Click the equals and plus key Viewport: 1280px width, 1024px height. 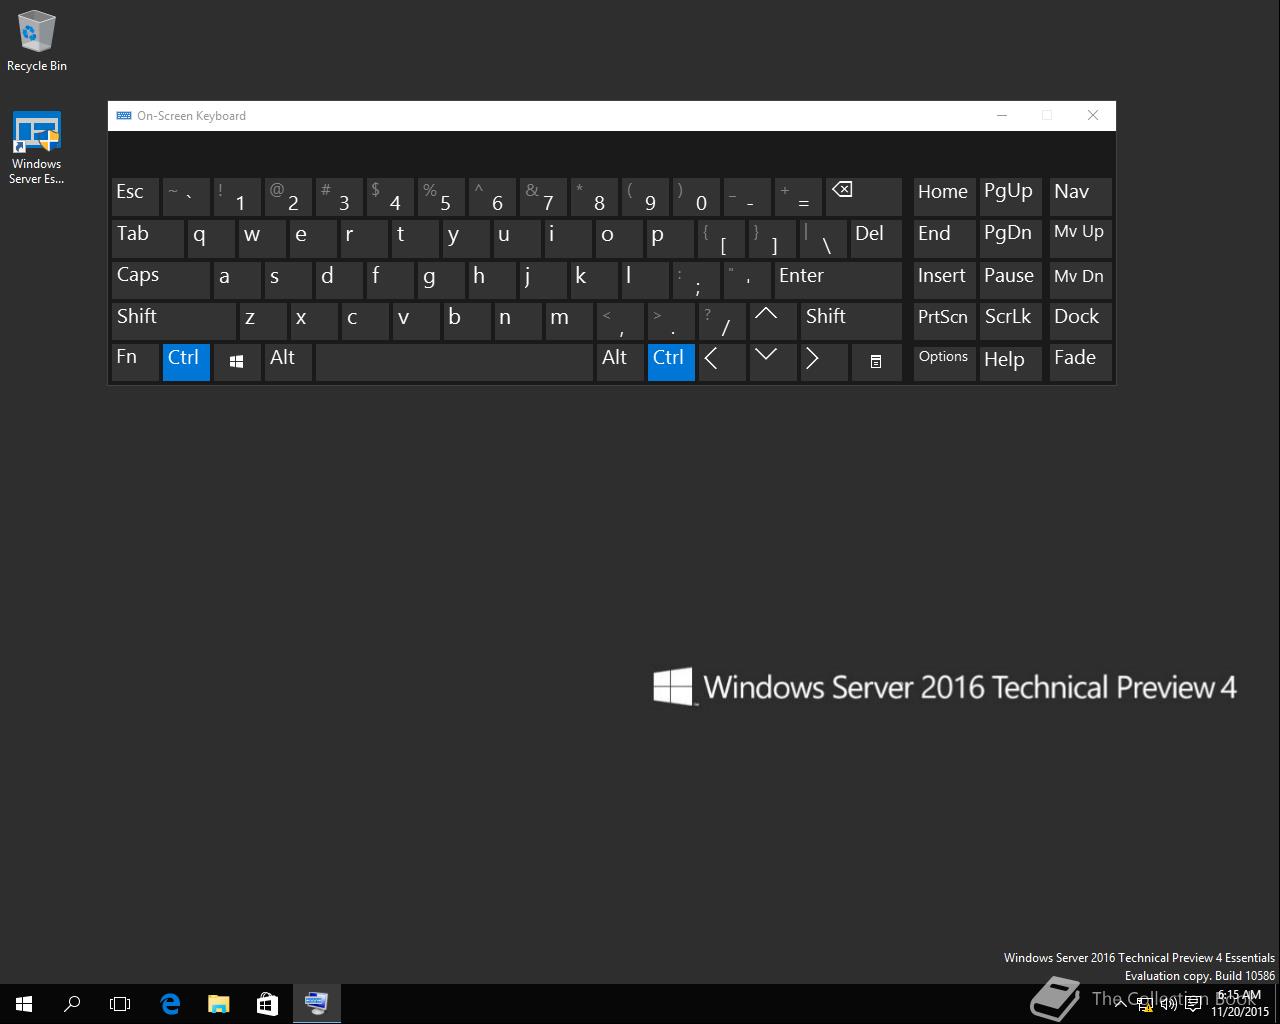[x=799, y=197]
